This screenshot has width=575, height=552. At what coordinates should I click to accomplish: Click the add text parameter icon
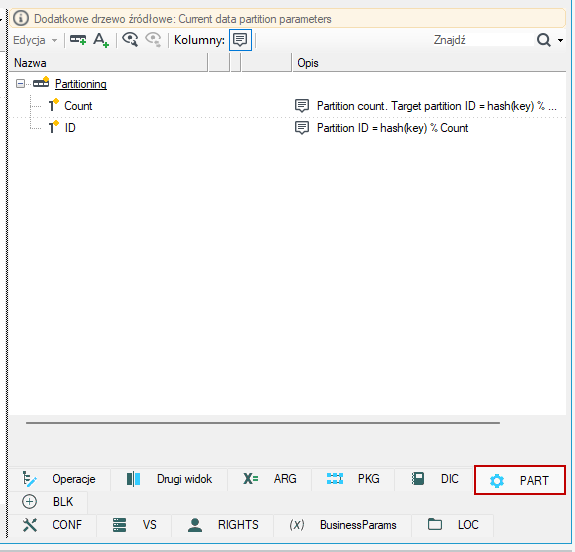[x=101, y=40]
